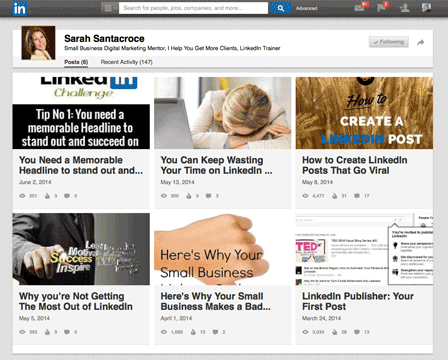Open the woman sleeping at laptop image
The image size is (448, 360).
222,113
